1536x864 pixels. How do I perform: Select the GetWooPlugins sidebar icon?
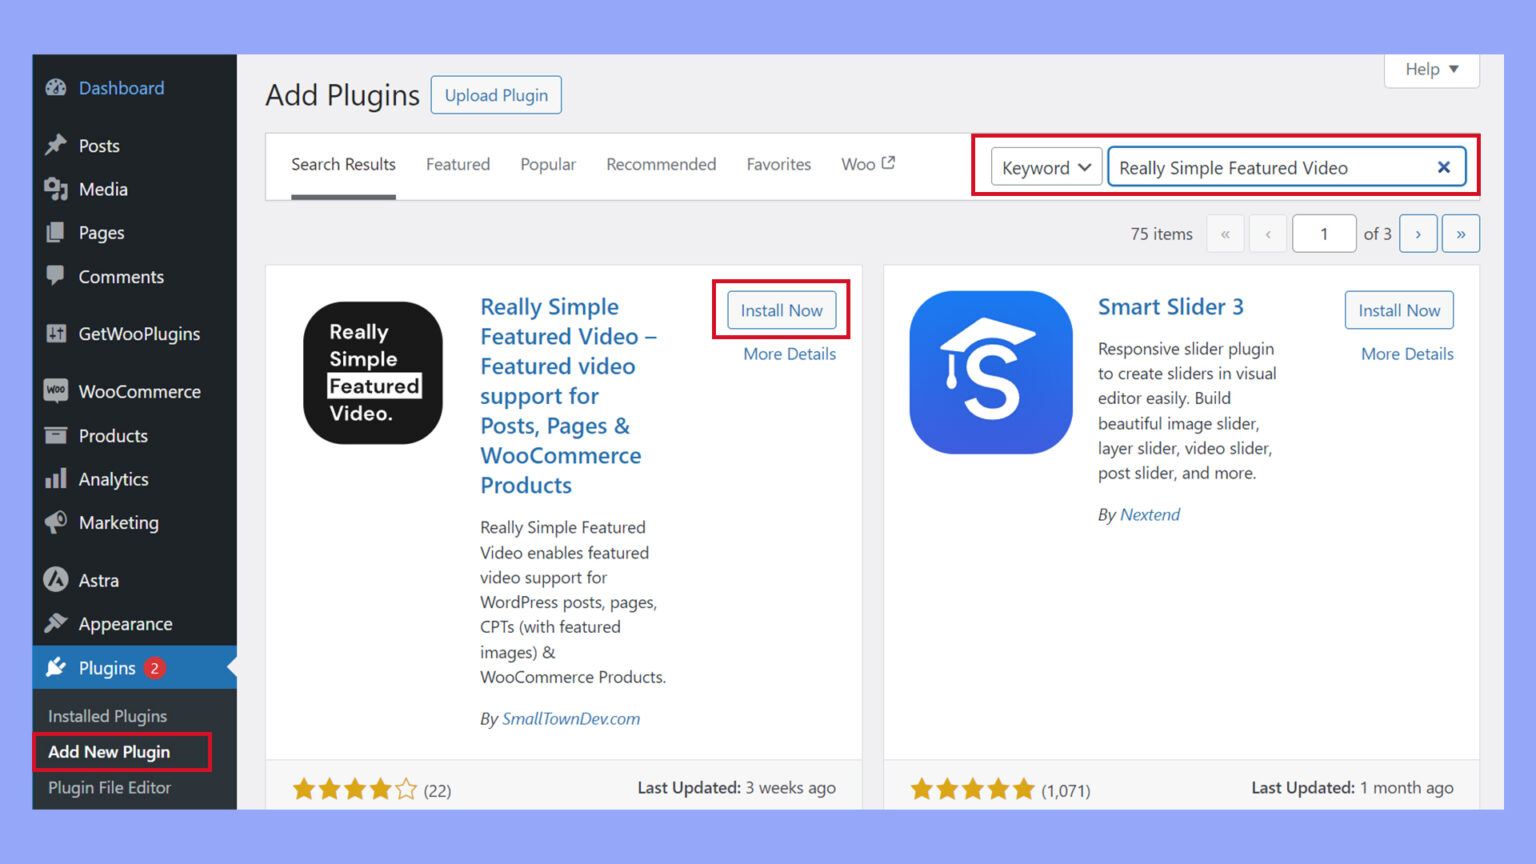[56, 333]
